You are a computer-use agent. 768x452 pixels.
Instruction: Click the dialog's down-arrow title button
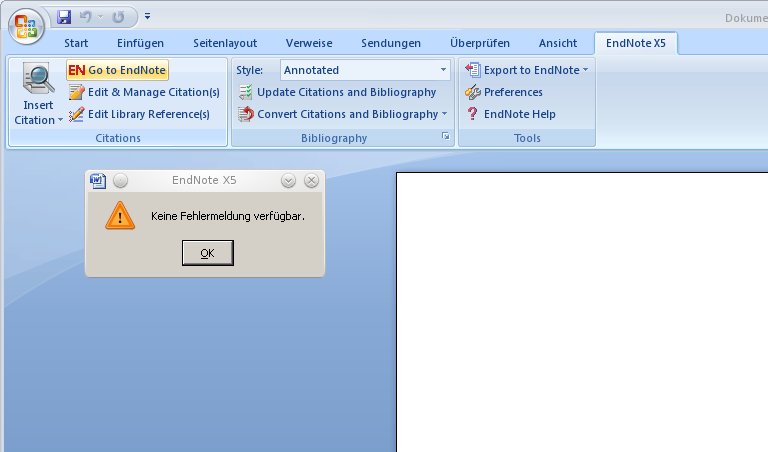pyautogui.click(x=288, y=181)
